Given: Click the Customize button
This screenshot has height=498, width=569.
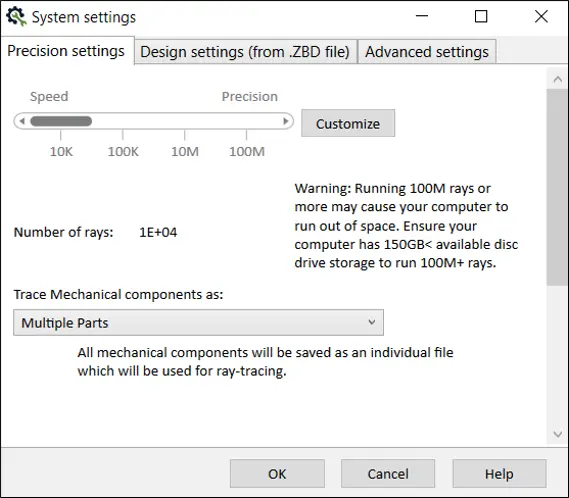Looking at the screenshot, I should pyautogui.click(x=348, y=123).
